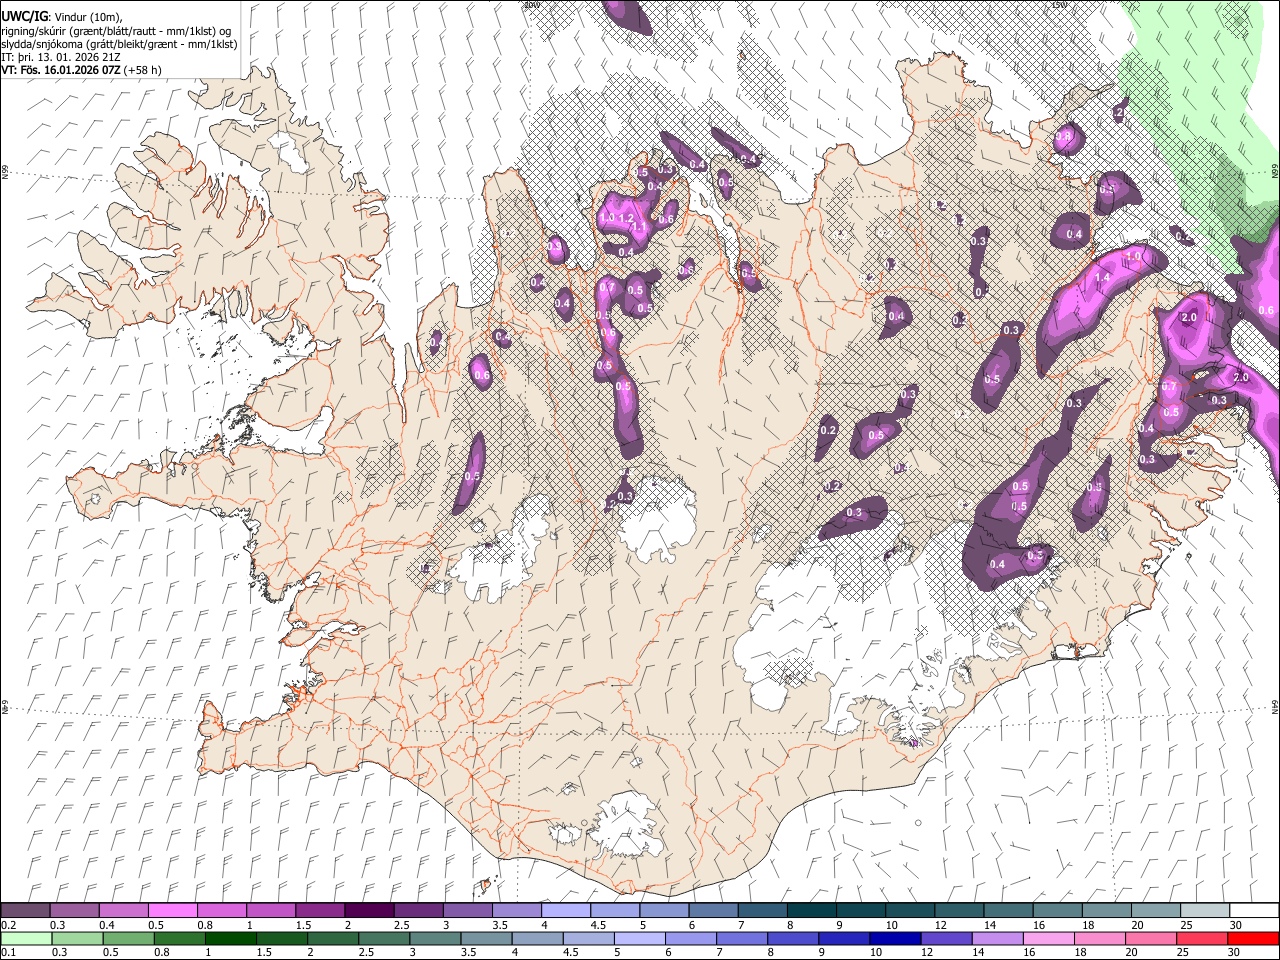1280x960 pixels.
Task: Pick the violet swatch labeled 12 in lower legend row
Action: point(948,938)
